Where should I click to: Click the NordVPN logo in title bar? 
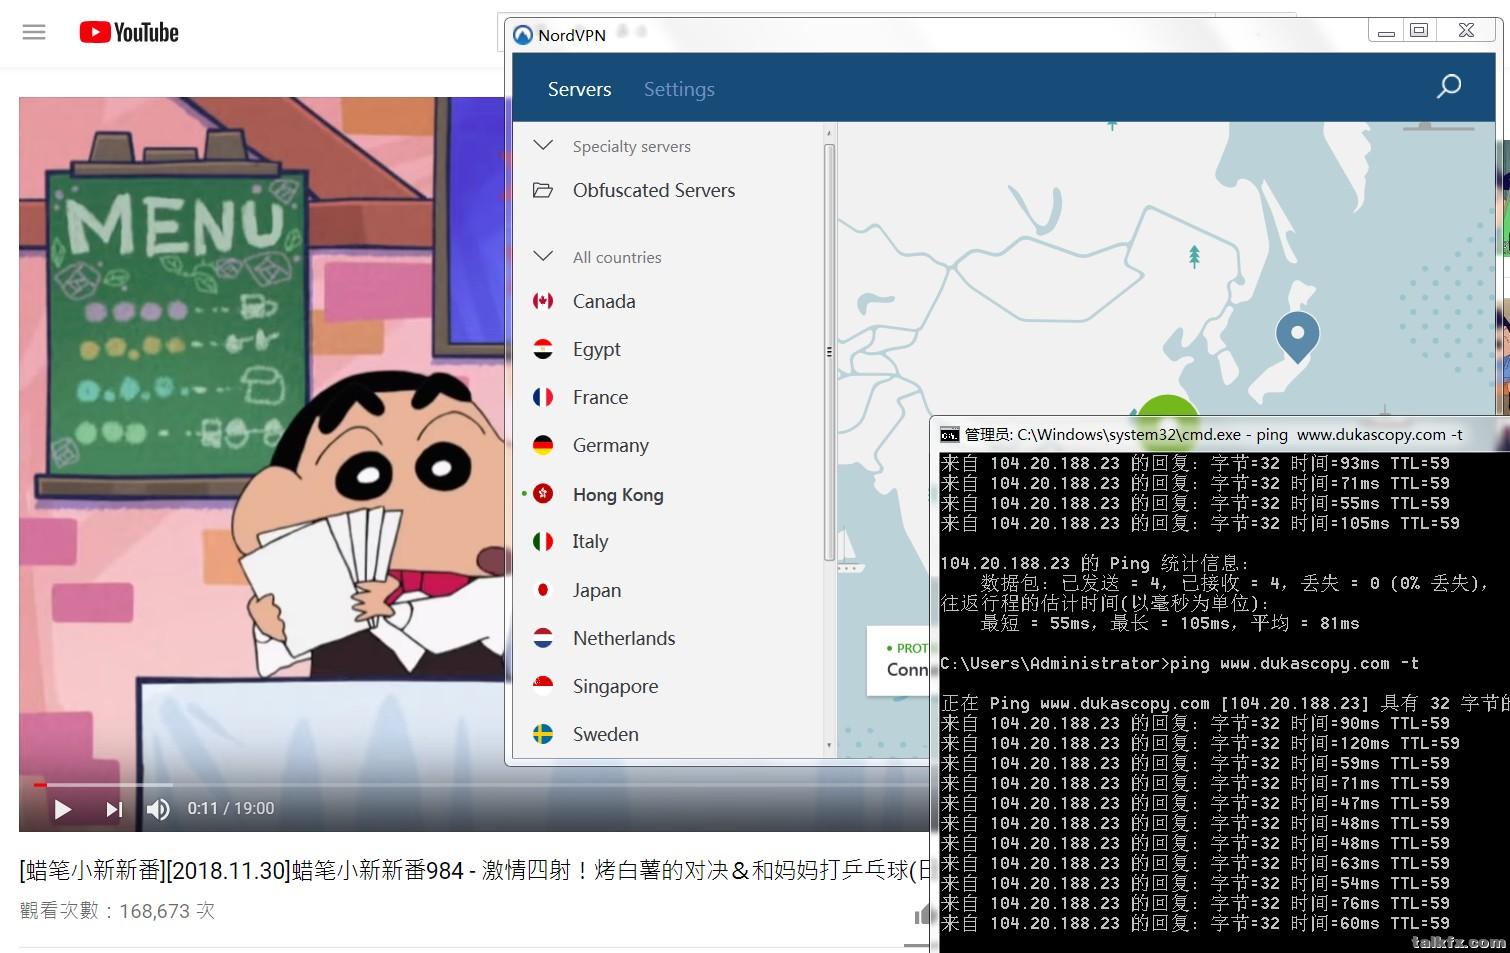[523, 35]
